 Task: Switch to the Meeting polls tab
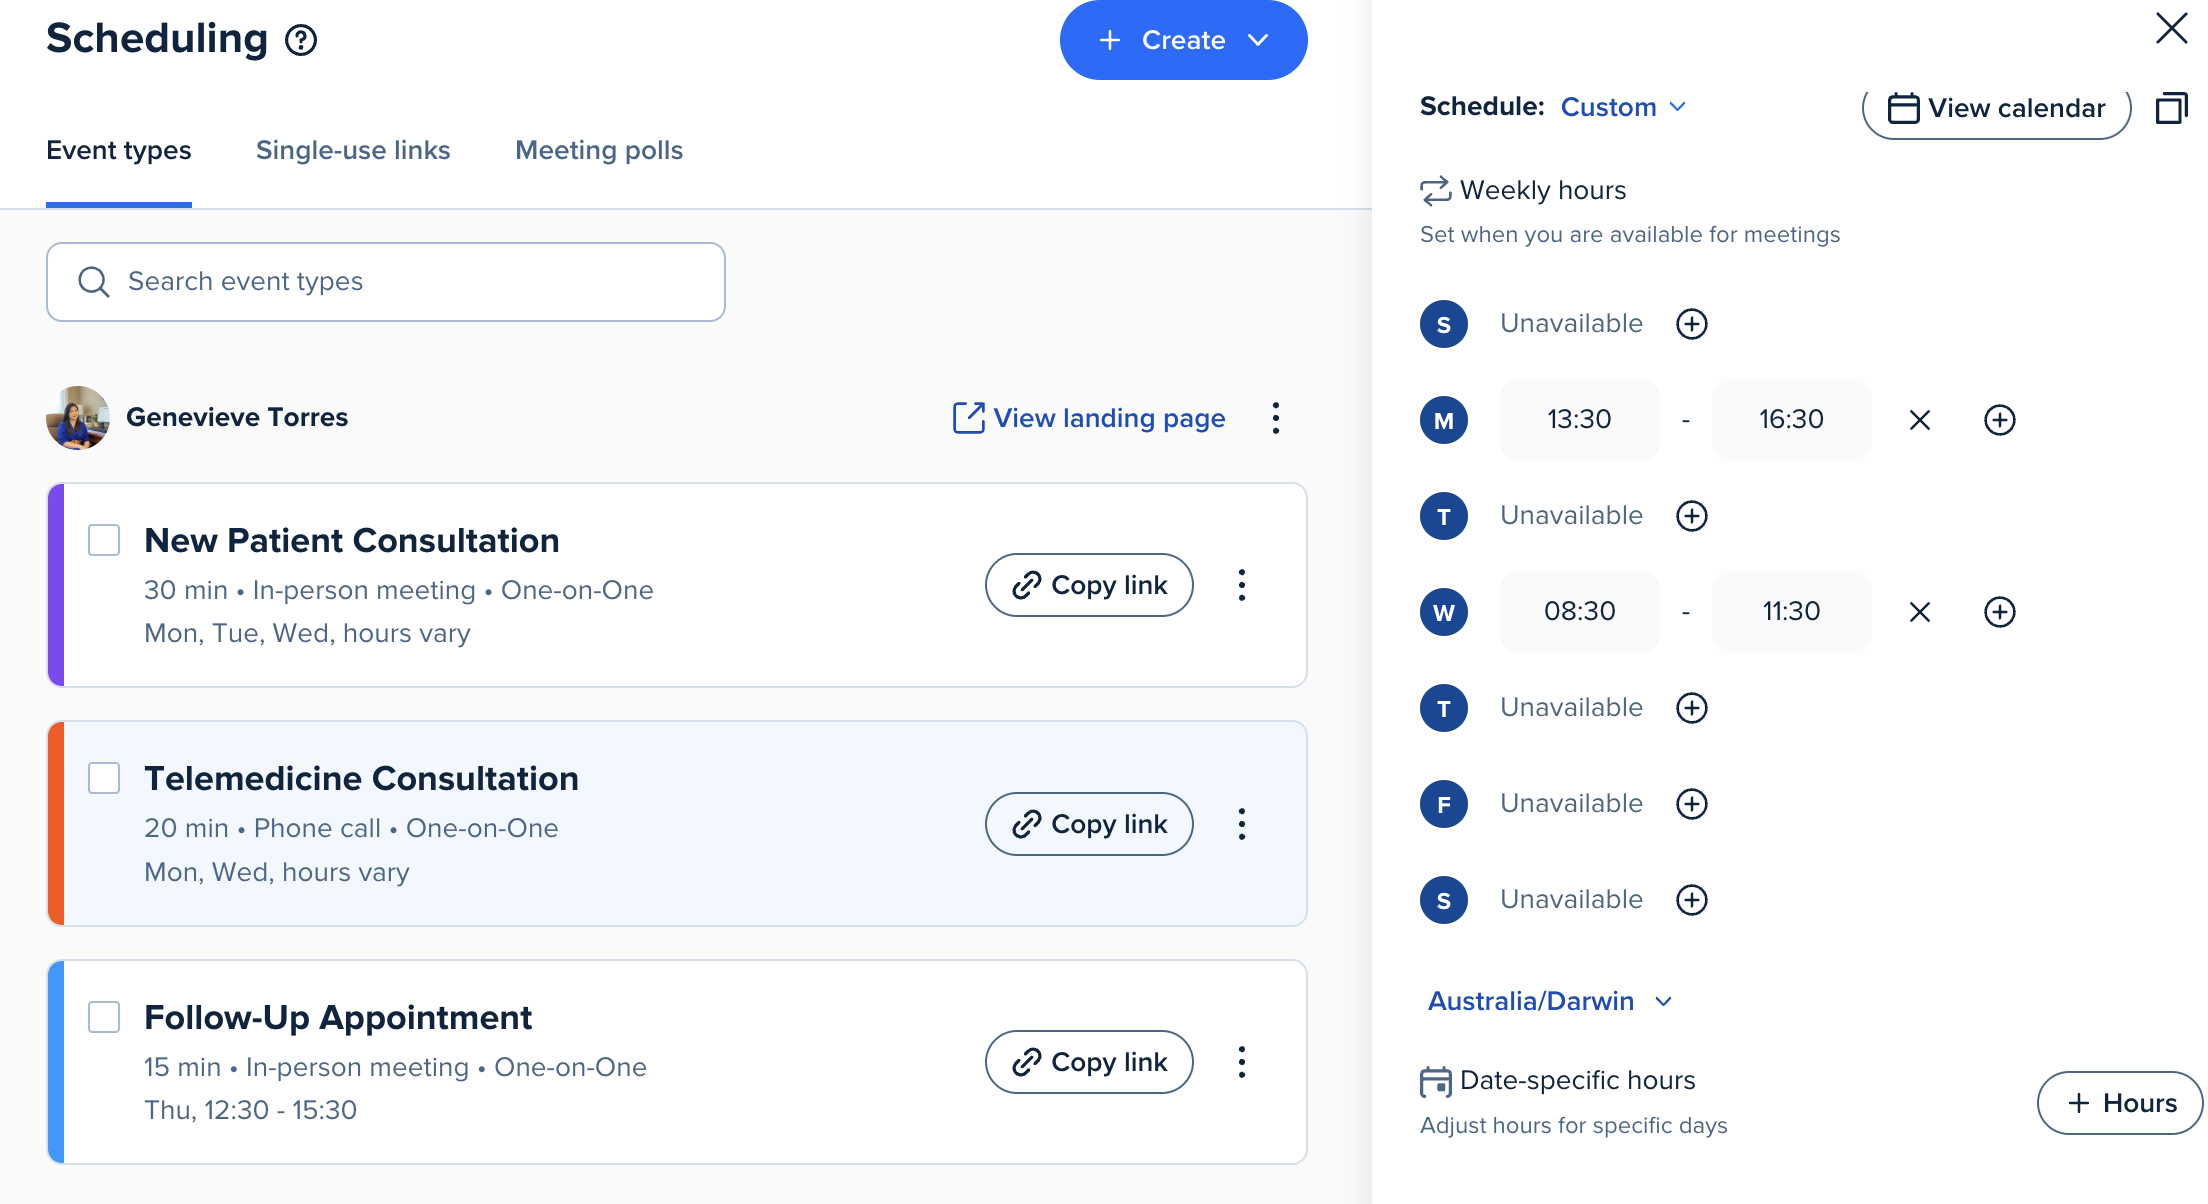pos(599,150)
